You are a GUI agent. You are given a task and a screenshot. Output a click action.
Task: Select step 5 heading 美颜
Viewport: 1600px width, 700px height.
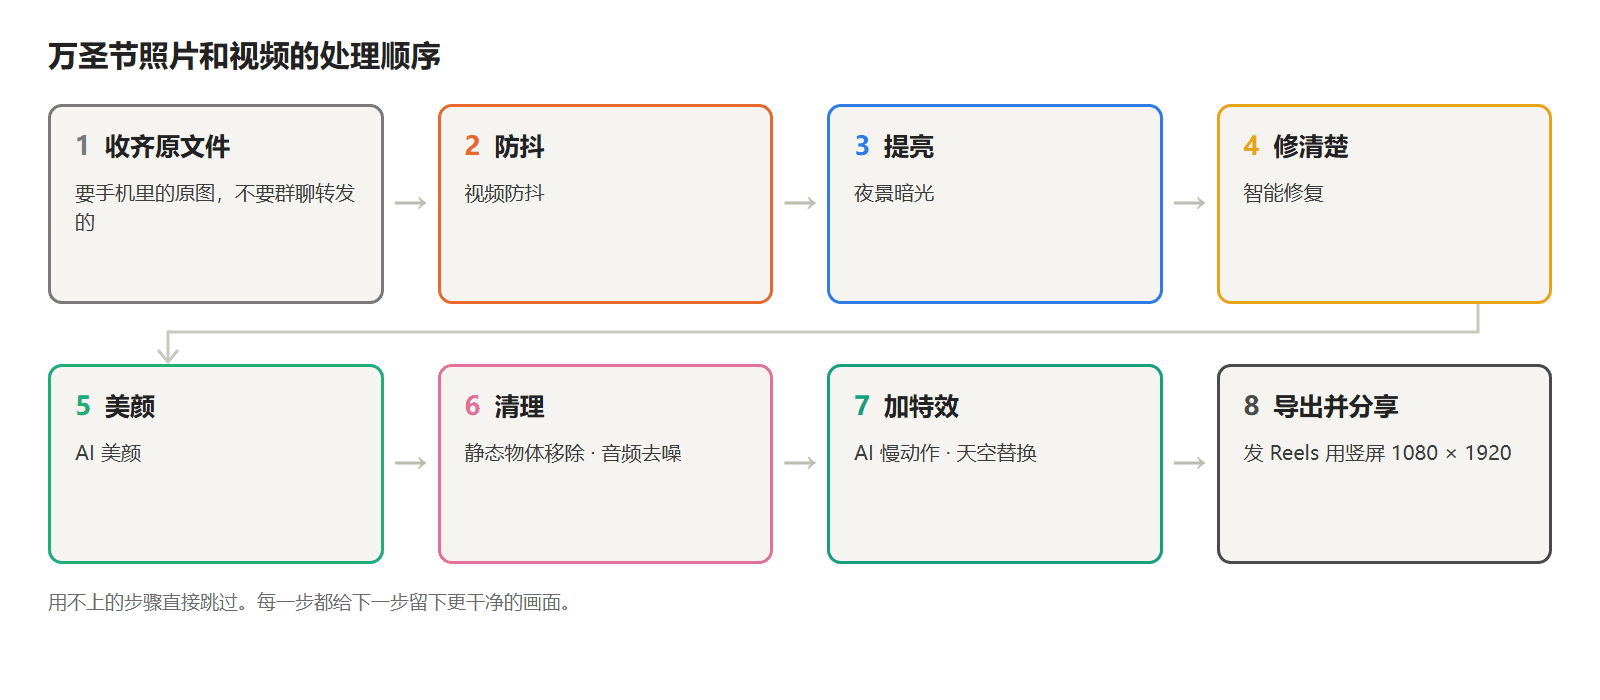point(130,407)
